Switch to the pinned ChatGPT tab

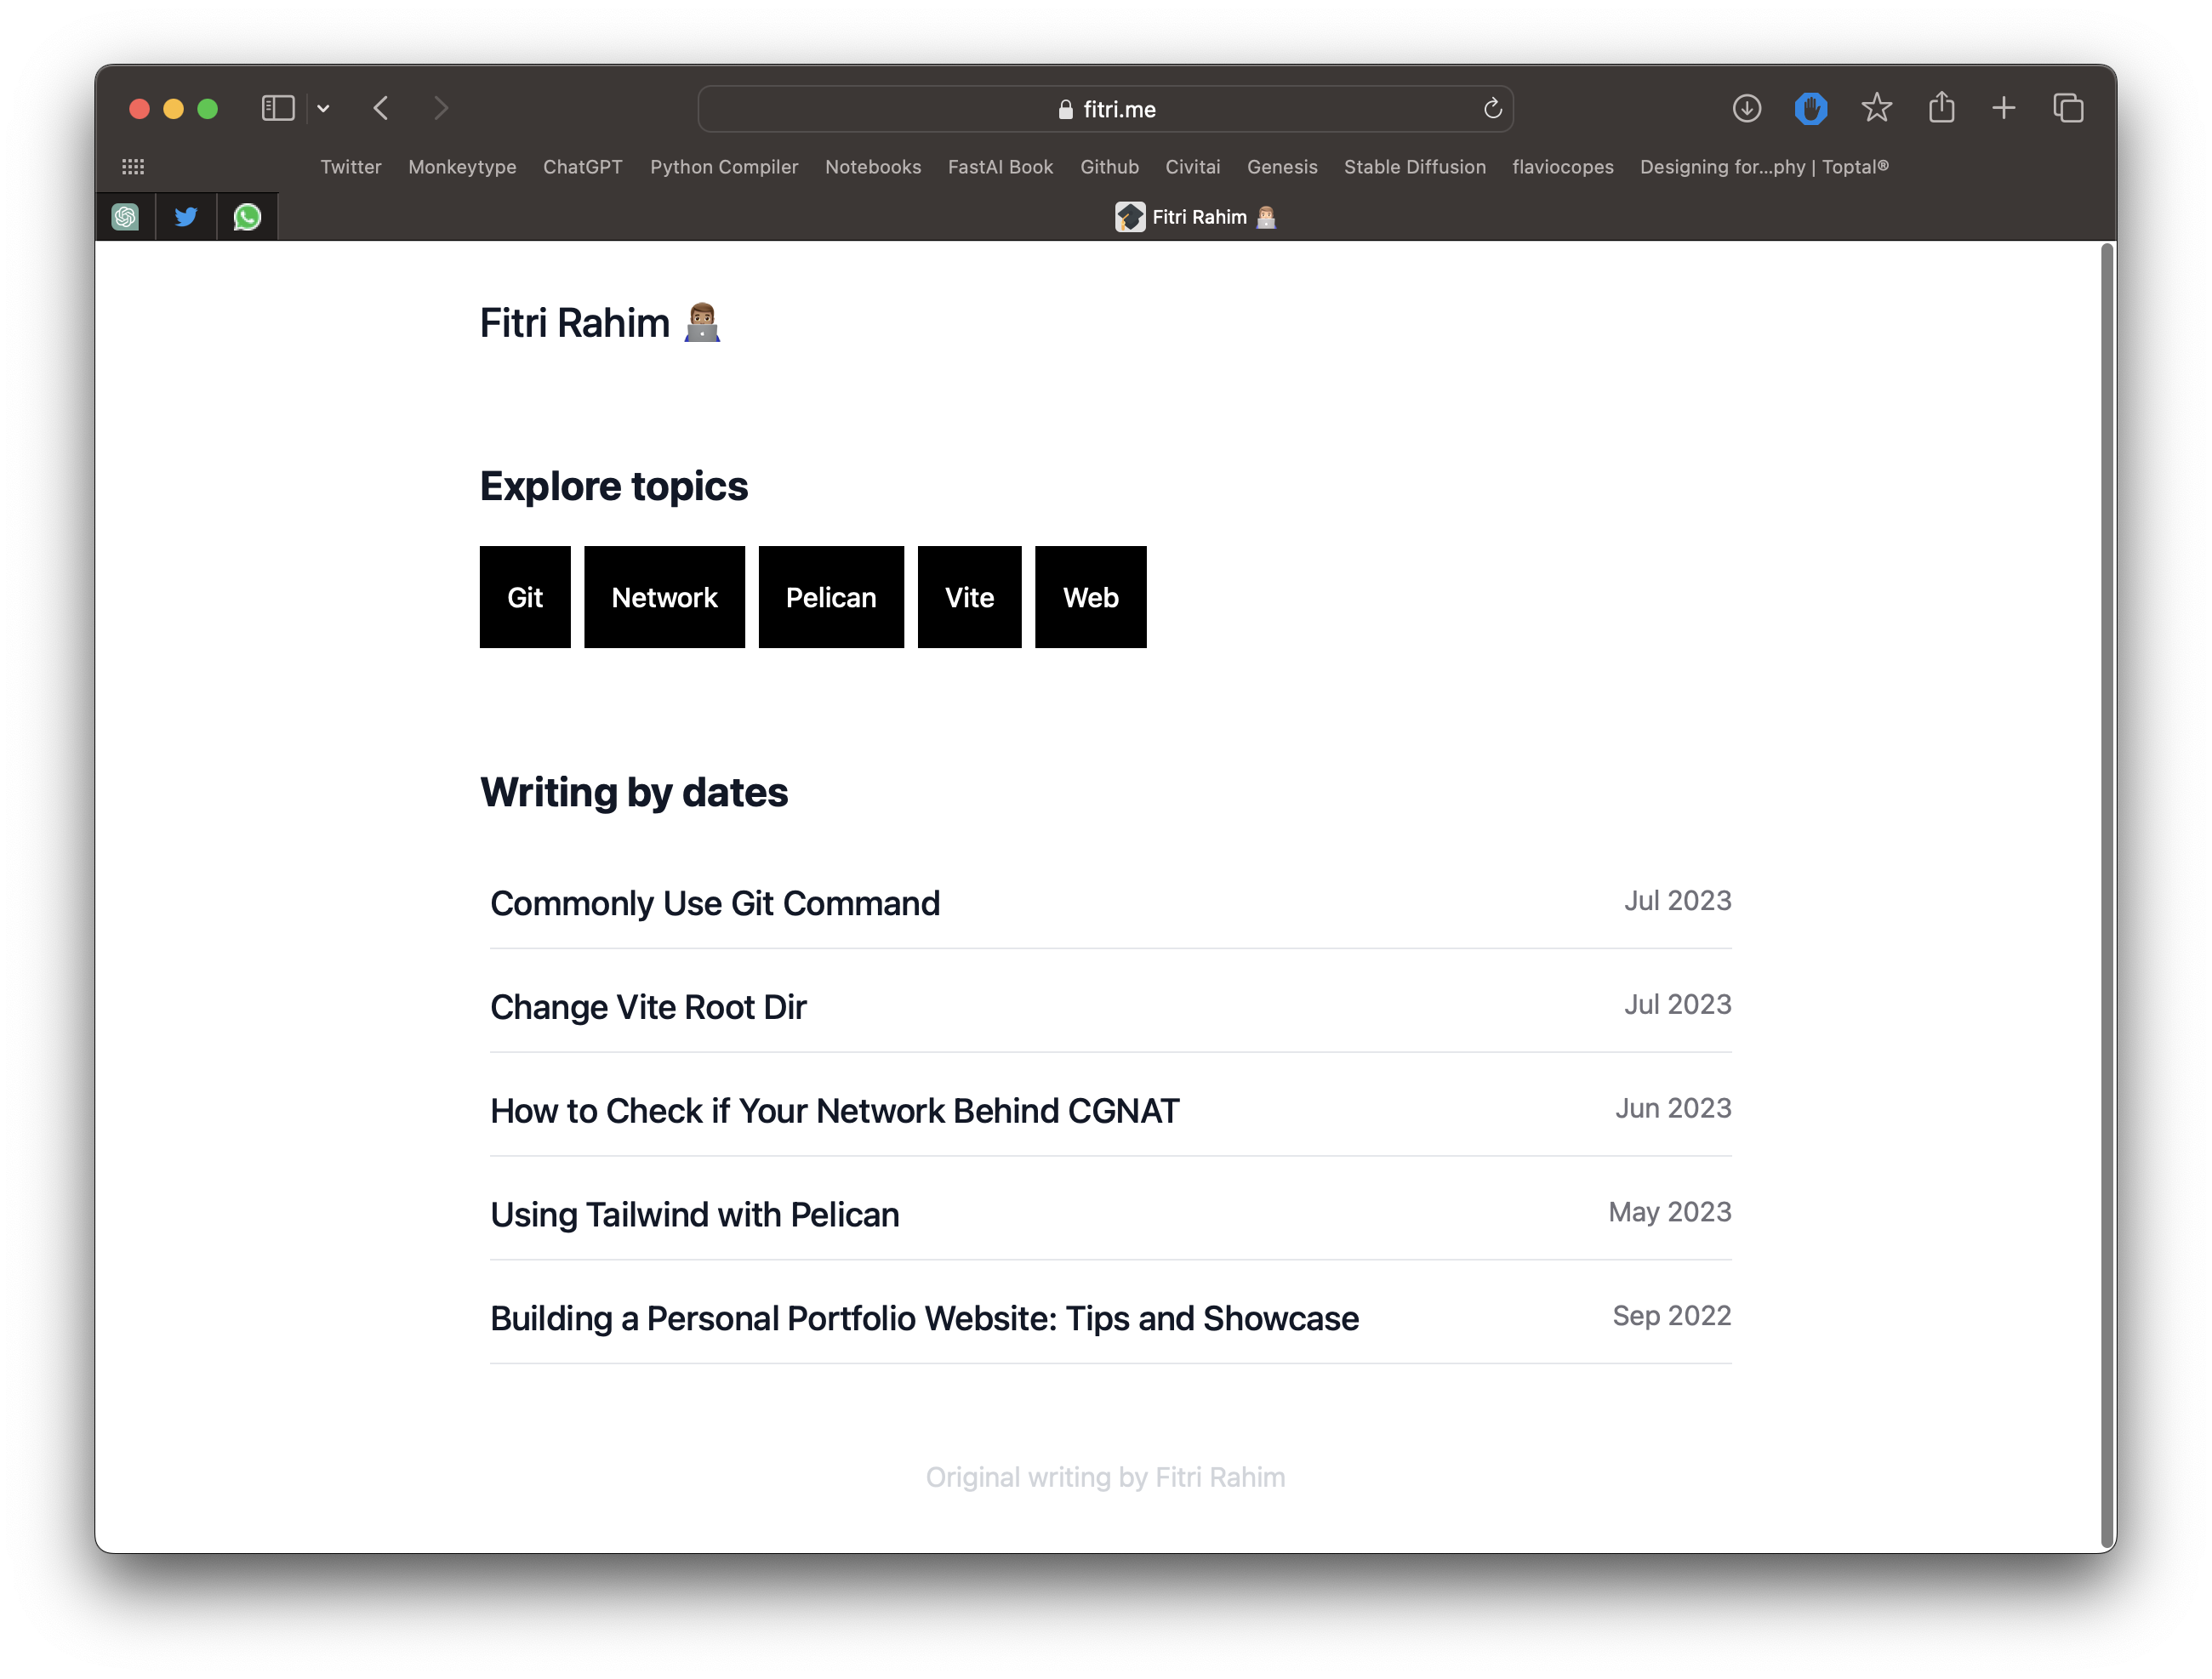pos(125,217)
